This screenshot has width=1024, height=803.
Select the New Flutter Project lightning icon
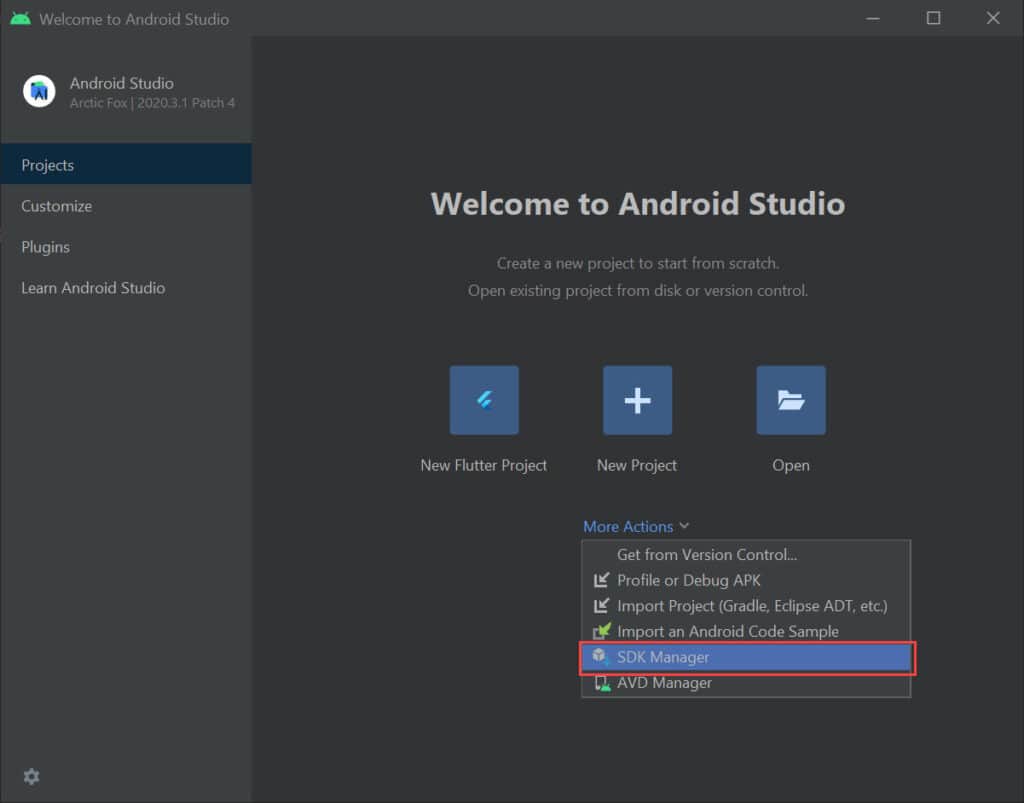click(484, 399)
